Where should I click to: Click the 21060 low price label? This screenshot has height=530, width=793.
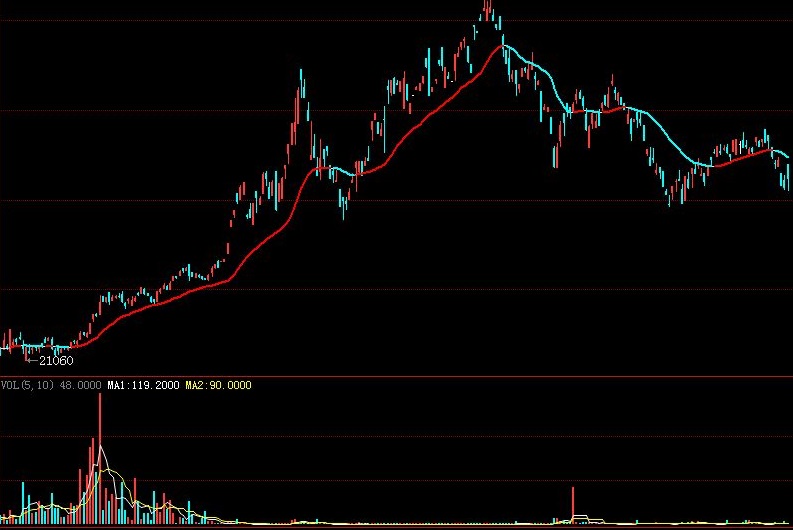(56, 361)
